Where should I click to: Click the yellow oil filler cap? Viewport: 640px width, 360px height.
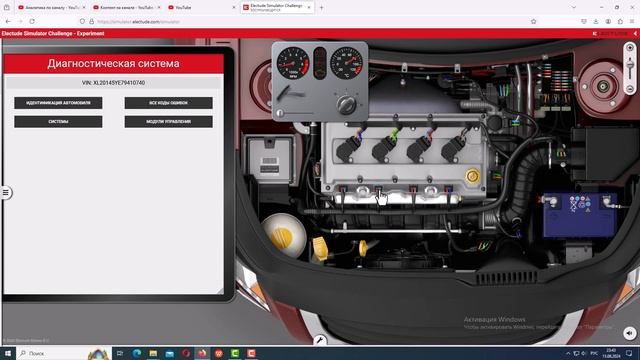[x=472, y=176]
